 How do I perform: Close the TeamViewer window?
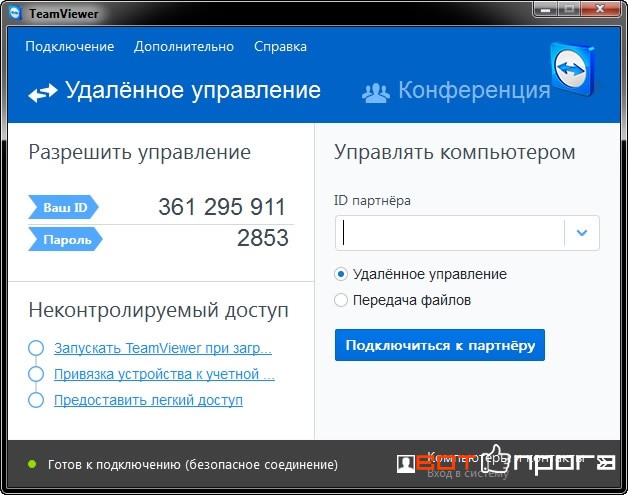coord(600,9)
